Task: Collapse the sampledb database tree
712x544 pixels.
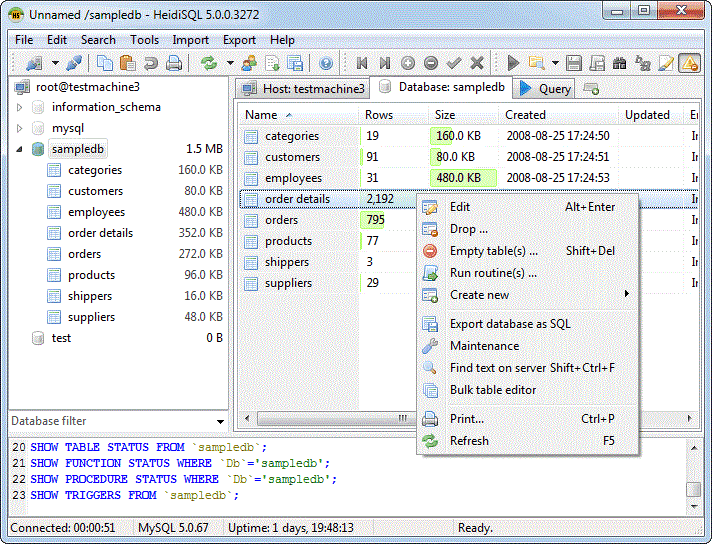Action: (x=20, y=149)
